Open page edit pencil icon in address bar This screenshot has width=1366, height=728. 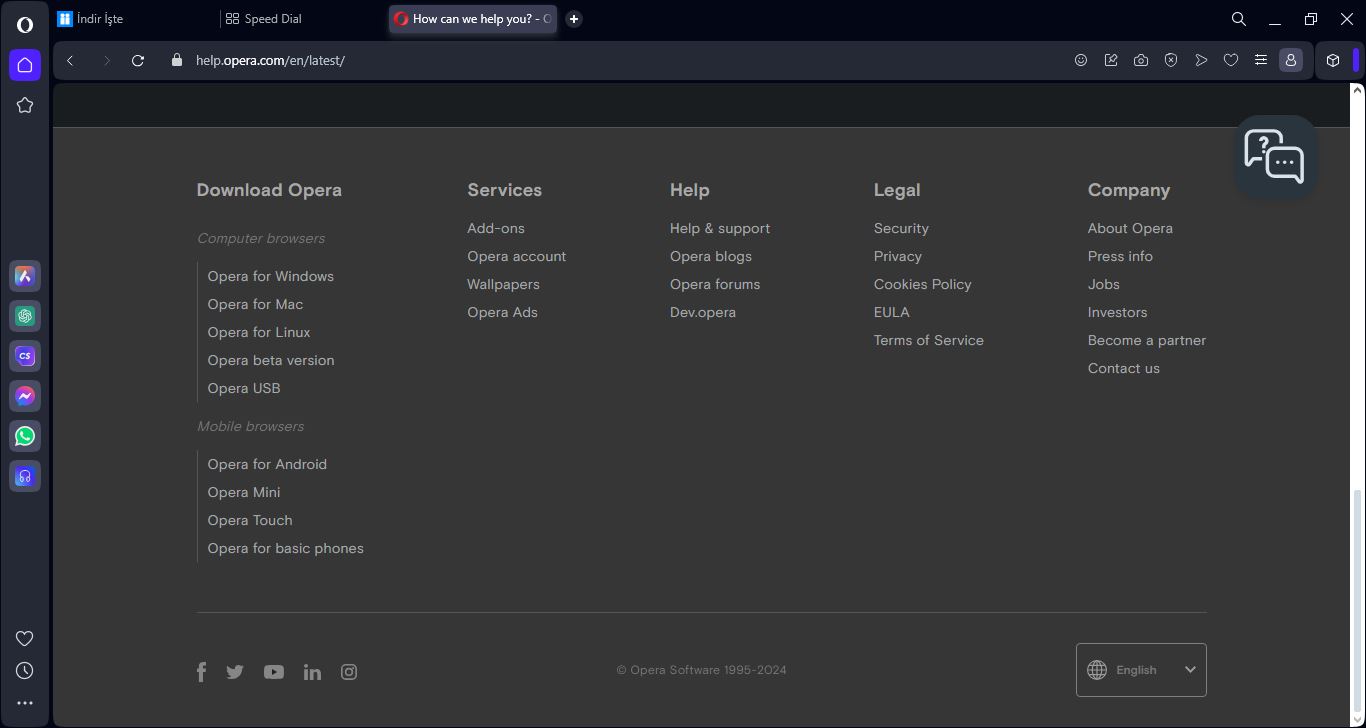pos(1111,60)
